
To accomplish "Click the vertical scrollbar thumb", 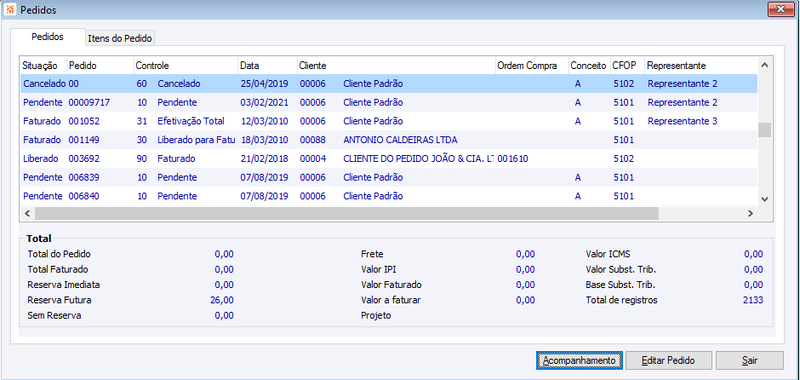I will click(764, 130).
